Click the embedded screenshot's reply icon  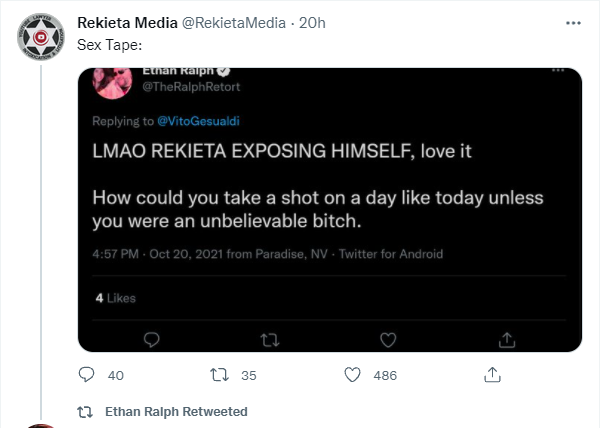(x=152, y=339)
